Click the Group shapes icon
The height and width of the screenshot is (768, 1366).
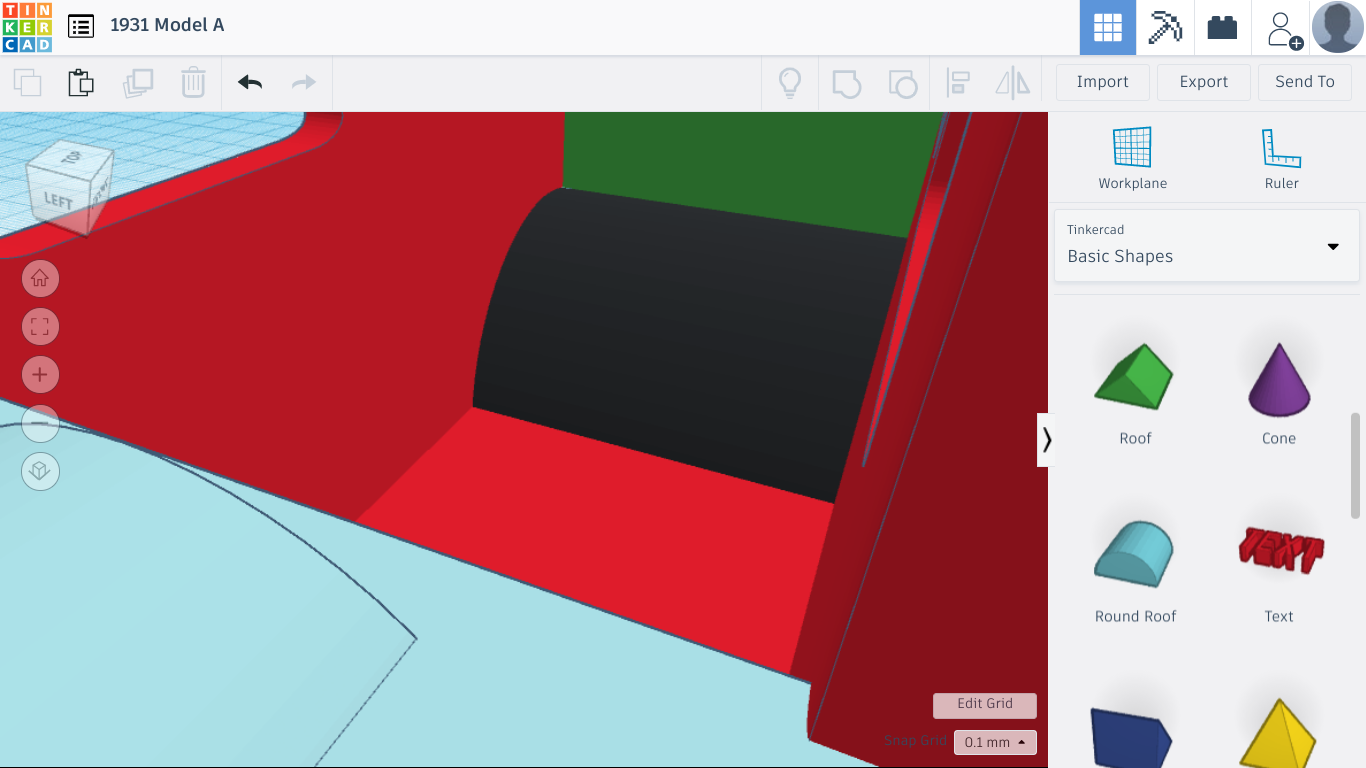pyautogui.click(x=846, y=83)
